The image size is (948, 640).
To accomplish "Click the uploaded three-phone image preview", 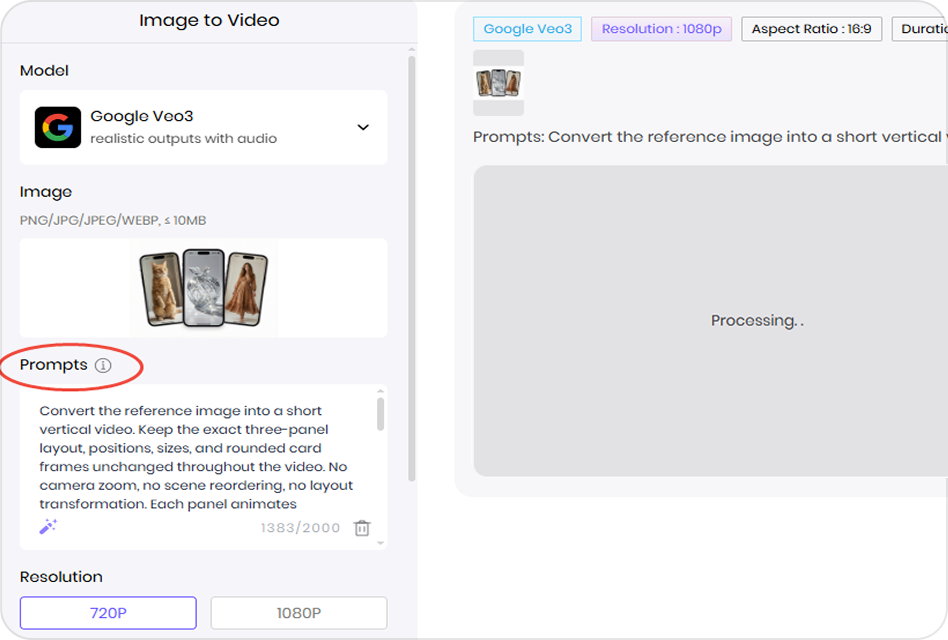I will click(204, 288).
